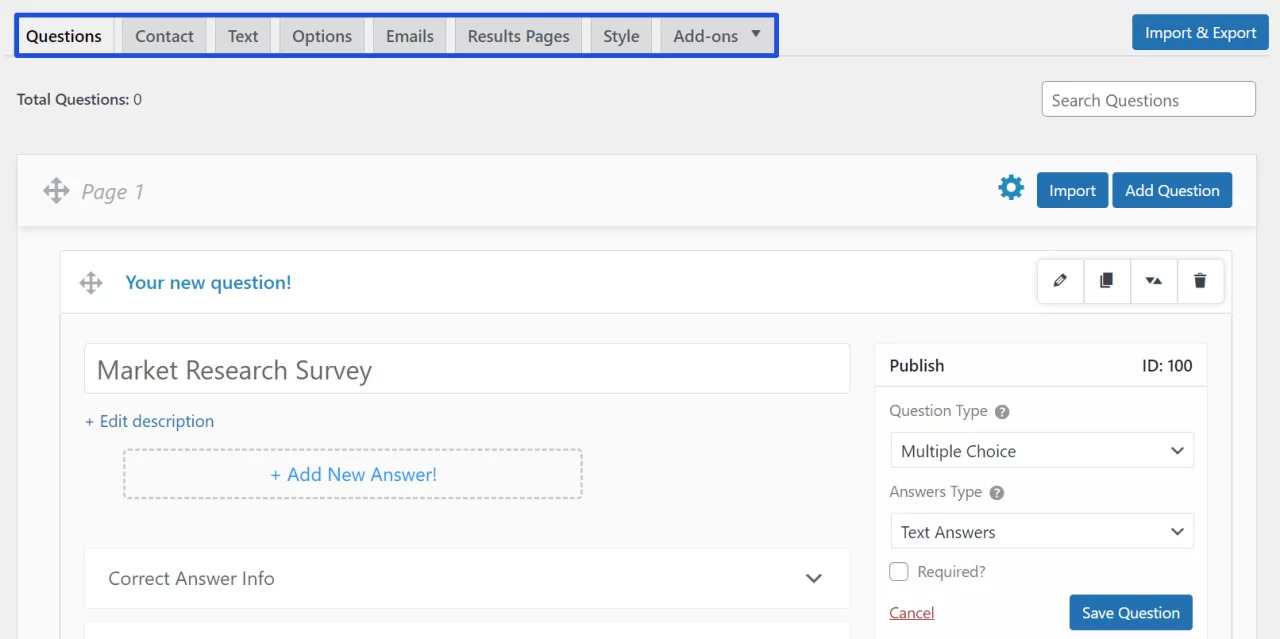Click the Add Question button
The image size is (1280, 639).
pyautogui.click(x=1172, y=190)
